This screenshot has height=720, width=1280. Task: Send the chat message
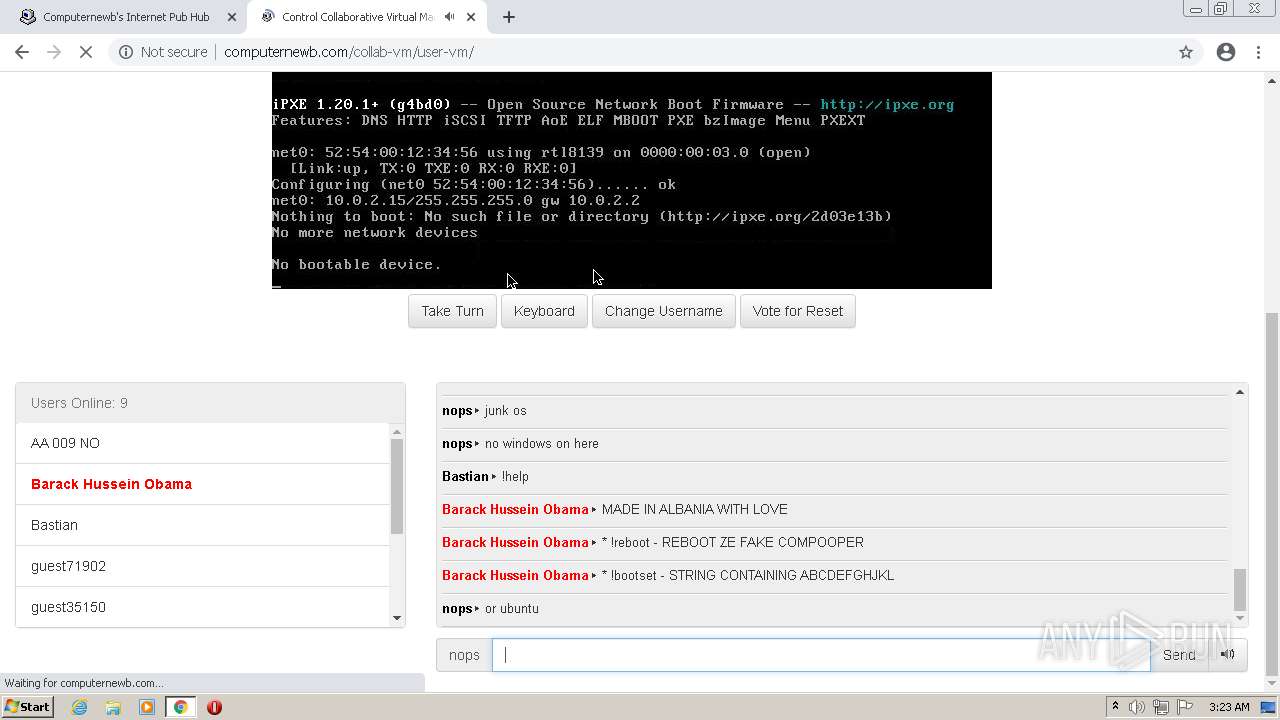(x=1179, y=655)
